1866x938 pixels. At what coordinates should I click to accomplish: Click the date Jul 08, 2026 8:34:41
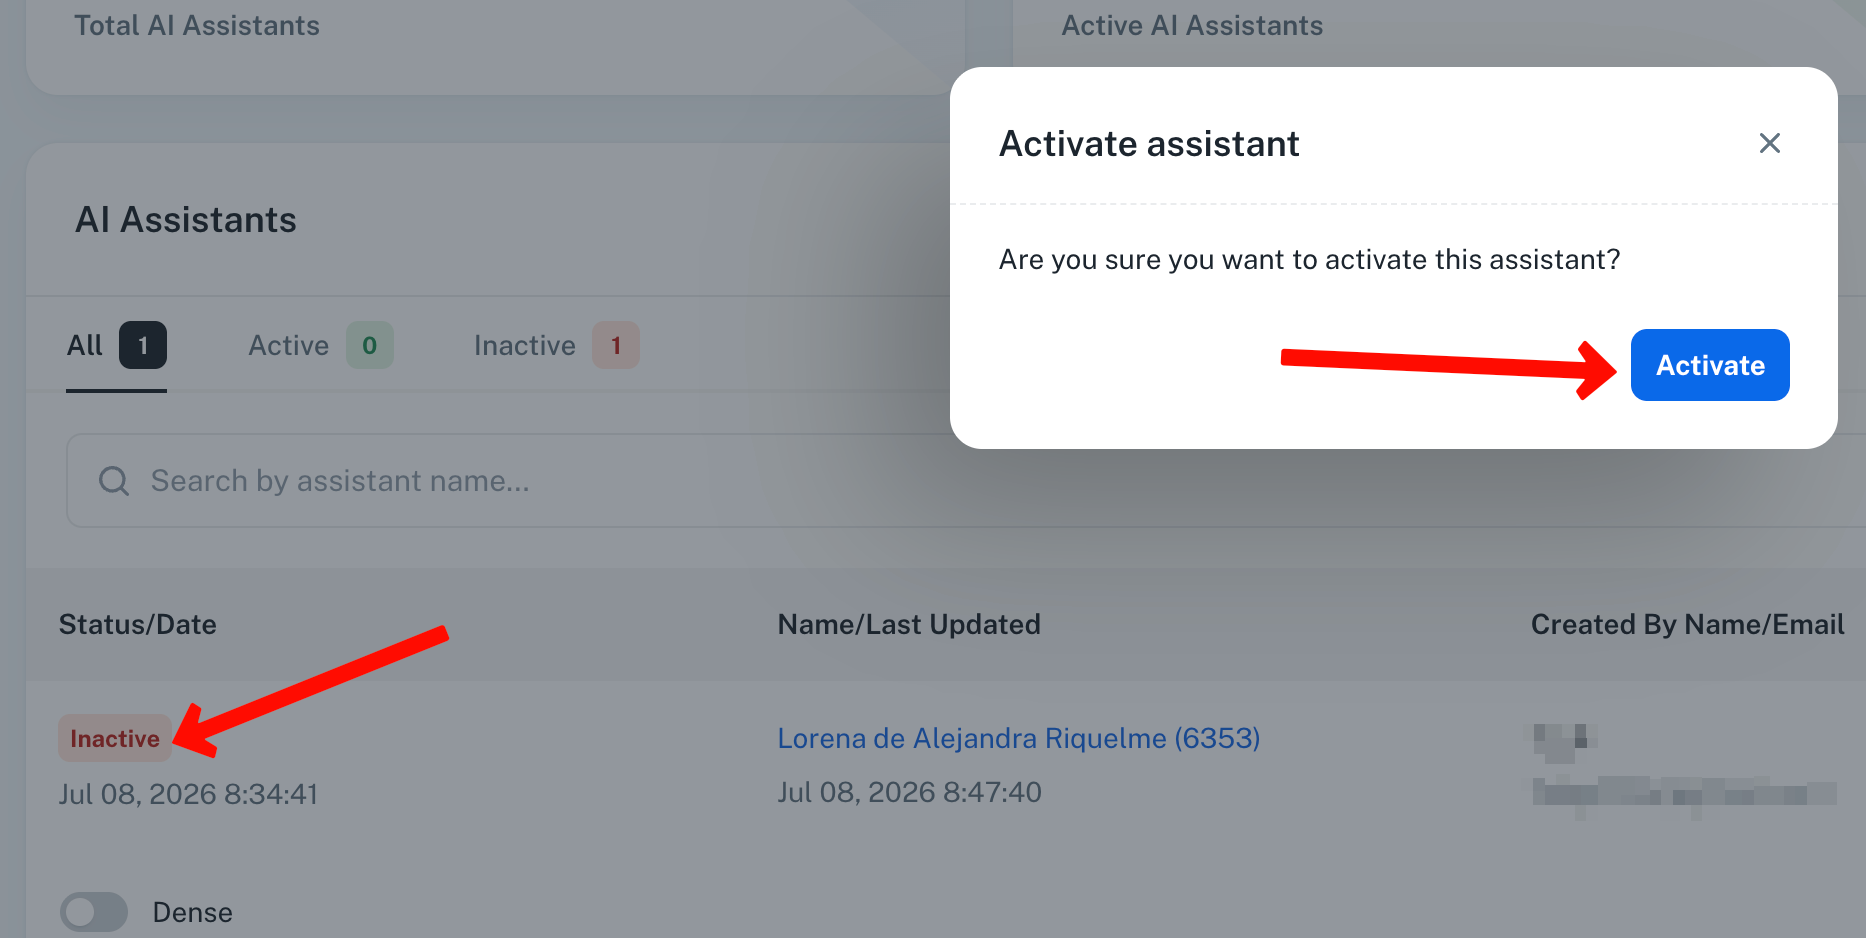[188, 794]
